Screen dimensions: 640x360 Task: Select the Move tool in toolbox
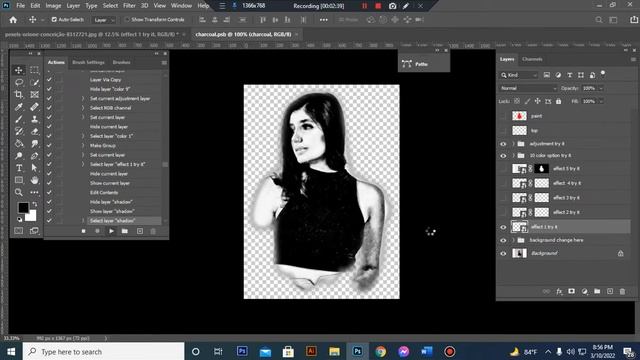pyautogui.click(x=19, y=70)
